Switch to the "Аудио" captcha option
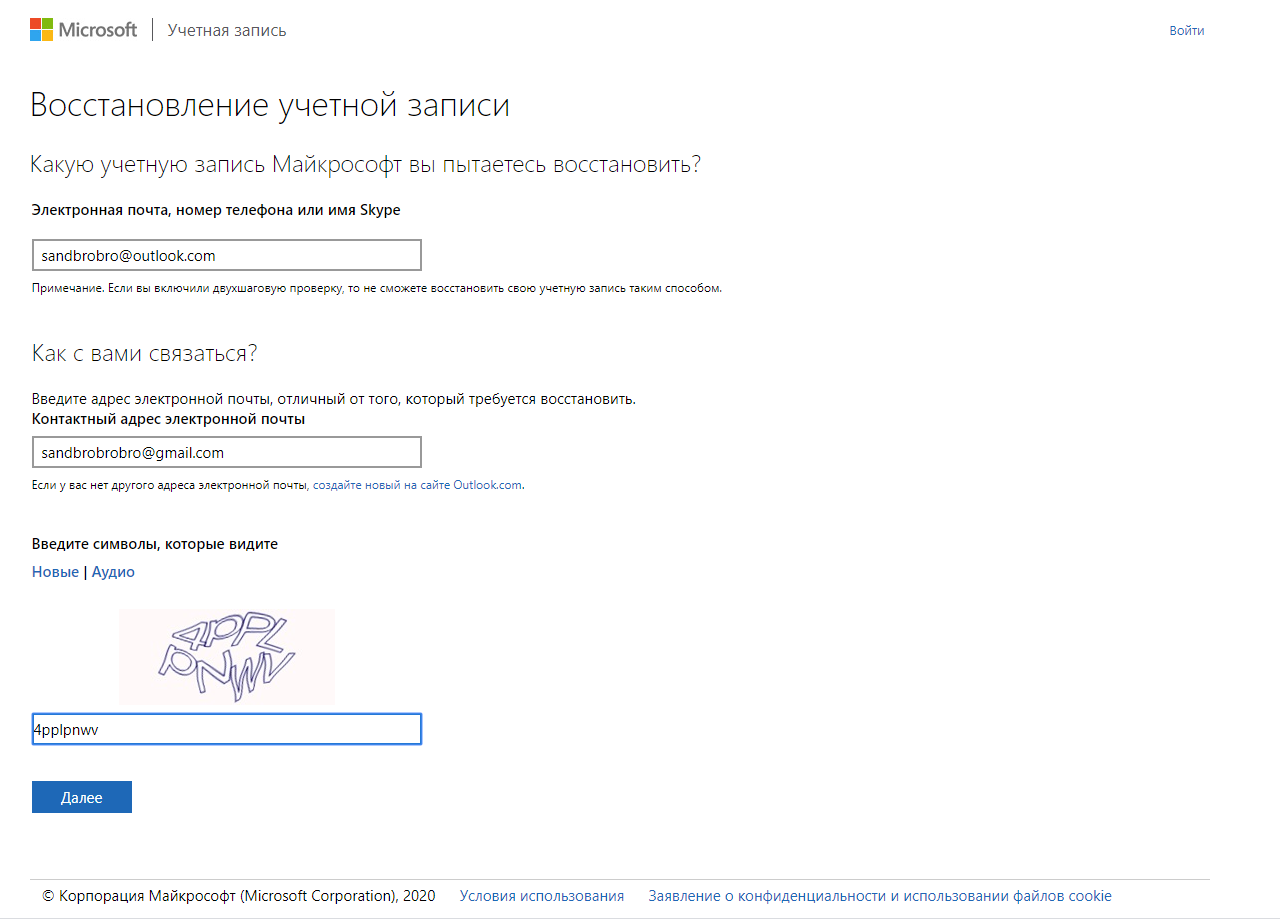The width and height of the screenshot is (1280, 920). [113, 572]
